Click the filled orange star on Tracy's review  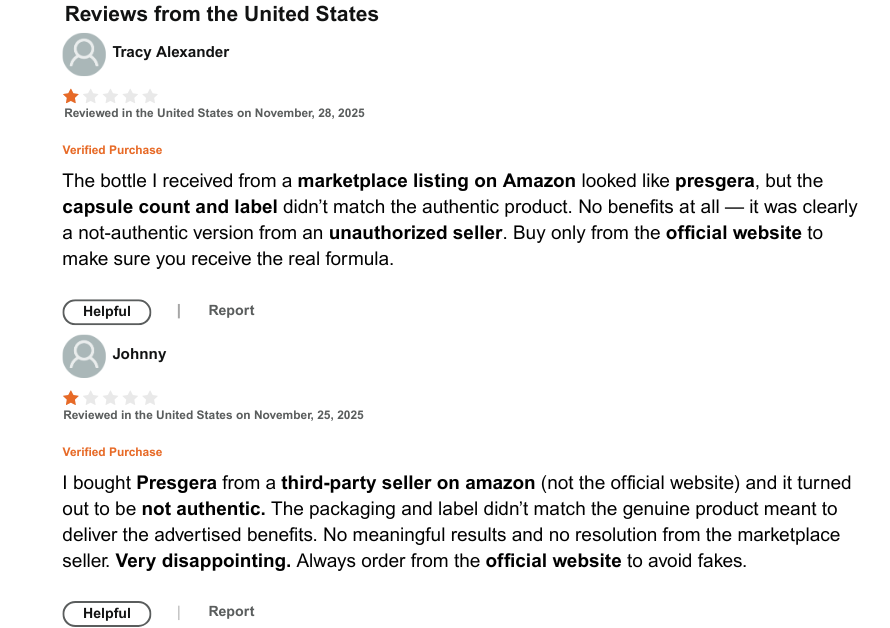[71, 96]
